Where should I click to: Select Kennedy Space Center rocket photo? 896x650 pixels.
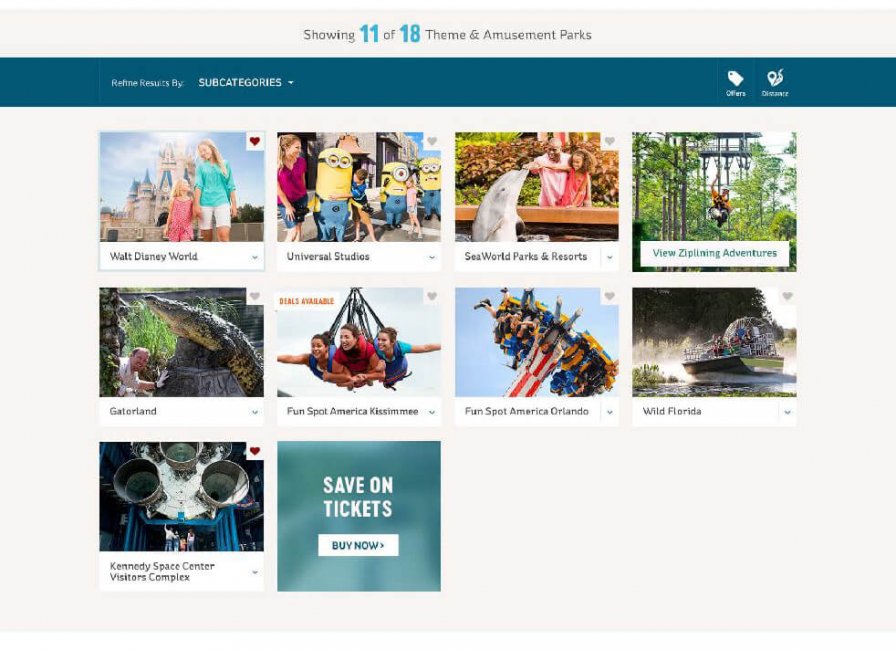[182, 497]
